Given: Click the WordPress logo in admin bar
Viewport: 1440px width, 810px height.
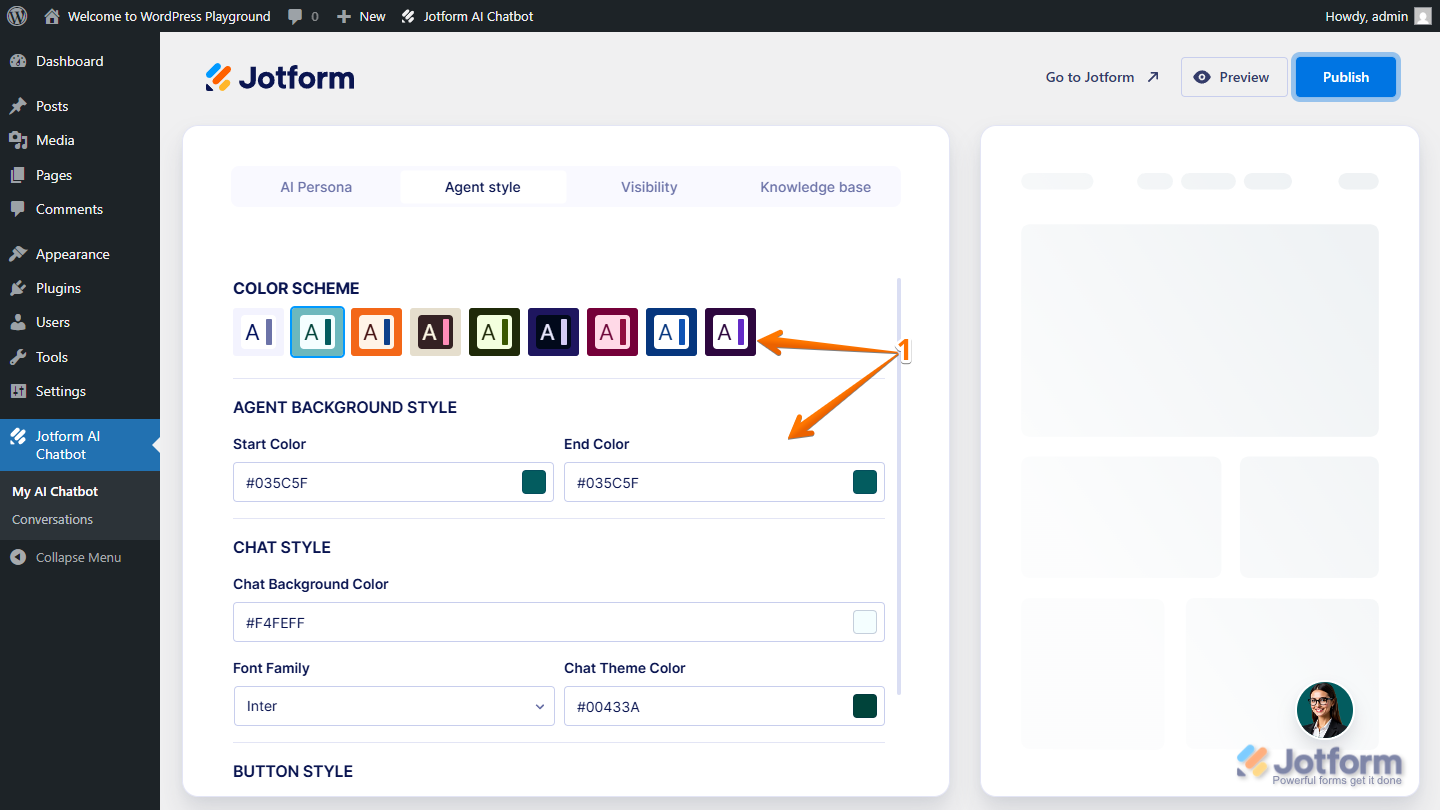Looking at the screenshot, I should coord(17,16).
